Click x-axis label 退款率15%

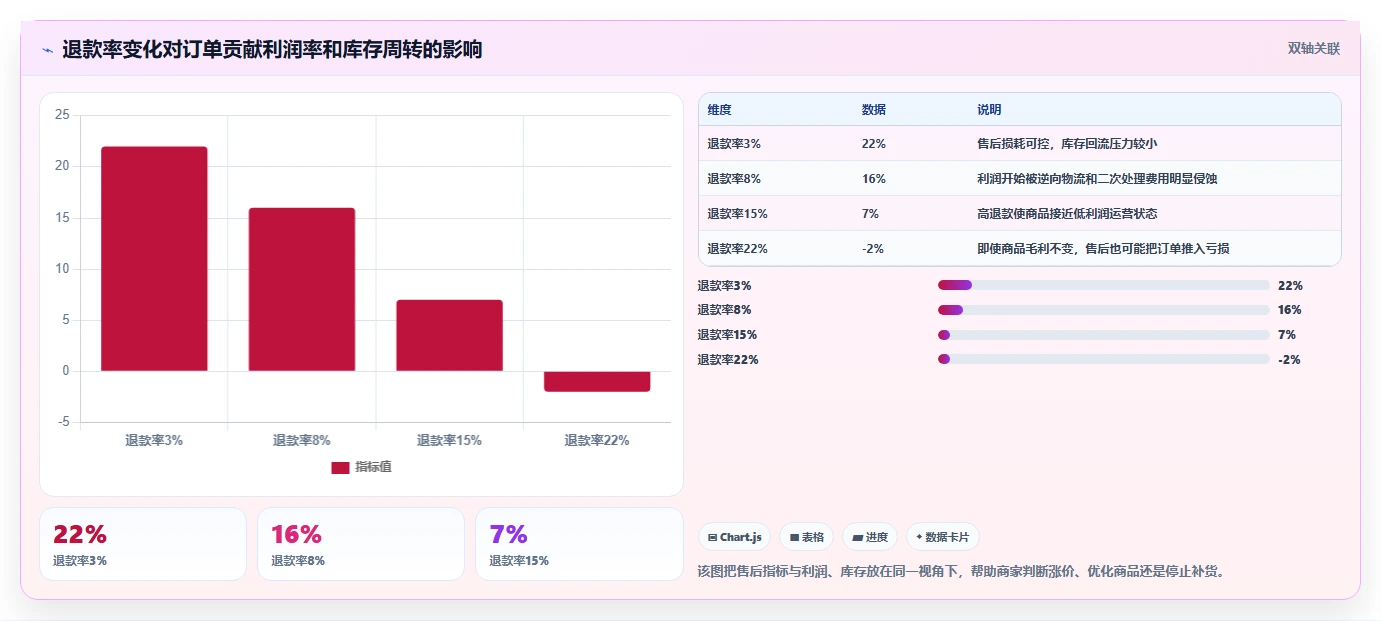449,440
